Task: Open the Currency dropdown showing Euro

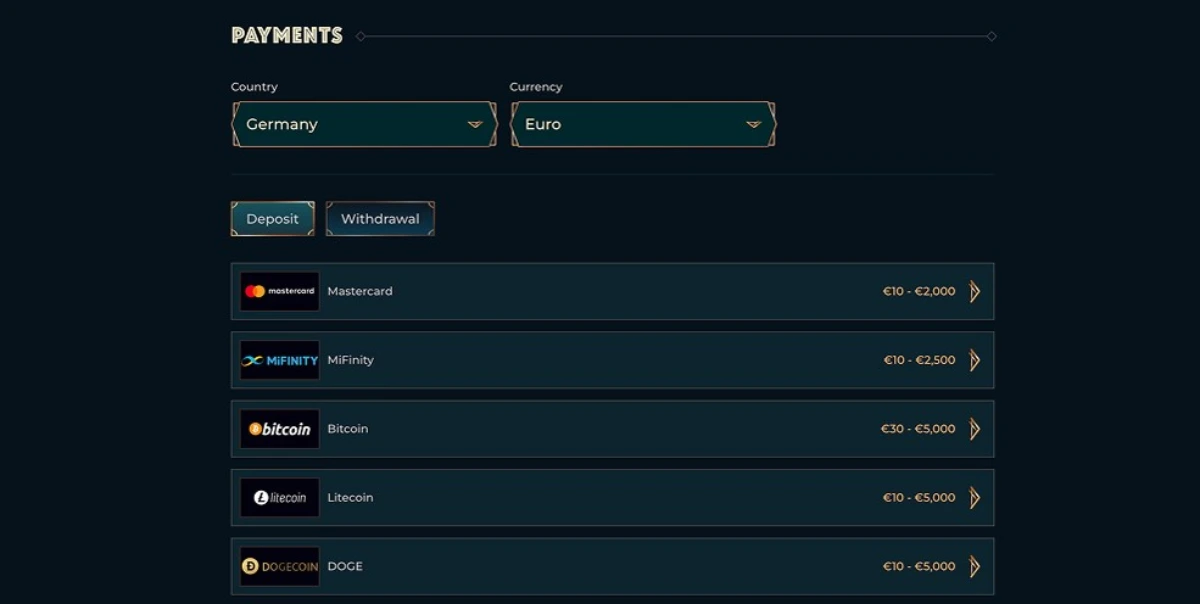Action: pyautogui.click(x=643, y=124)
